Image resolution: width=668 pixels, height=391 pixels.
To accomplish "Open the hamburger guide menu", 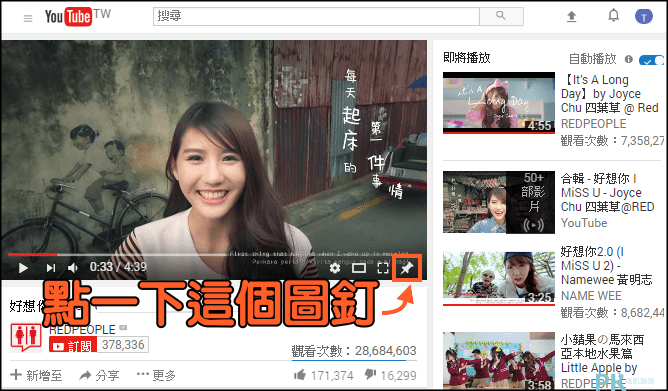I will click(28, 18).
